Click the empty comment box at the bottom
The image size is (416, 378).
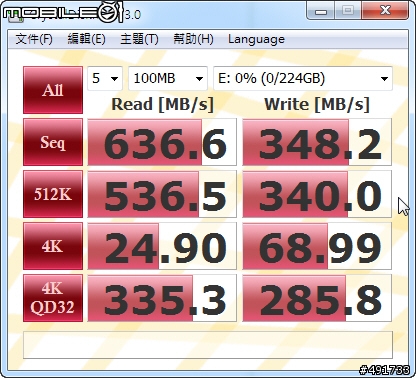click(208, 345)
